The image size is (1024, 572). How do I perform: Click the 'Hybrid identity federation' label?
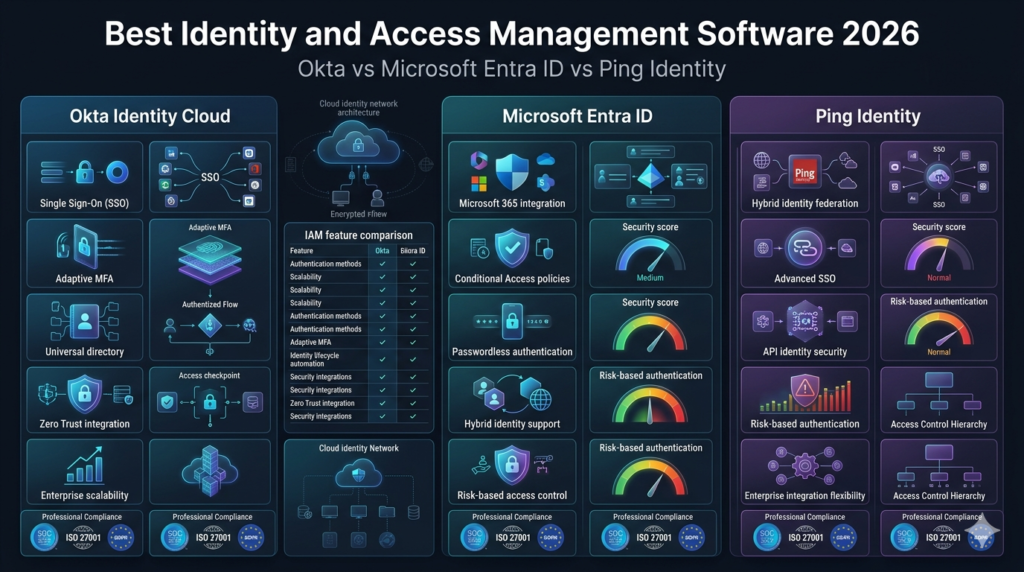(x=805, y=203)
